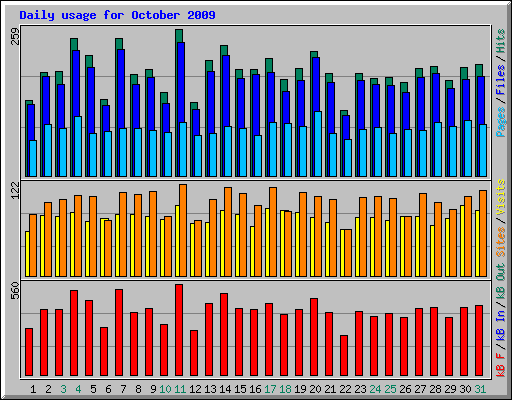Click the blue files bar for day 14

tap(226, 90)
